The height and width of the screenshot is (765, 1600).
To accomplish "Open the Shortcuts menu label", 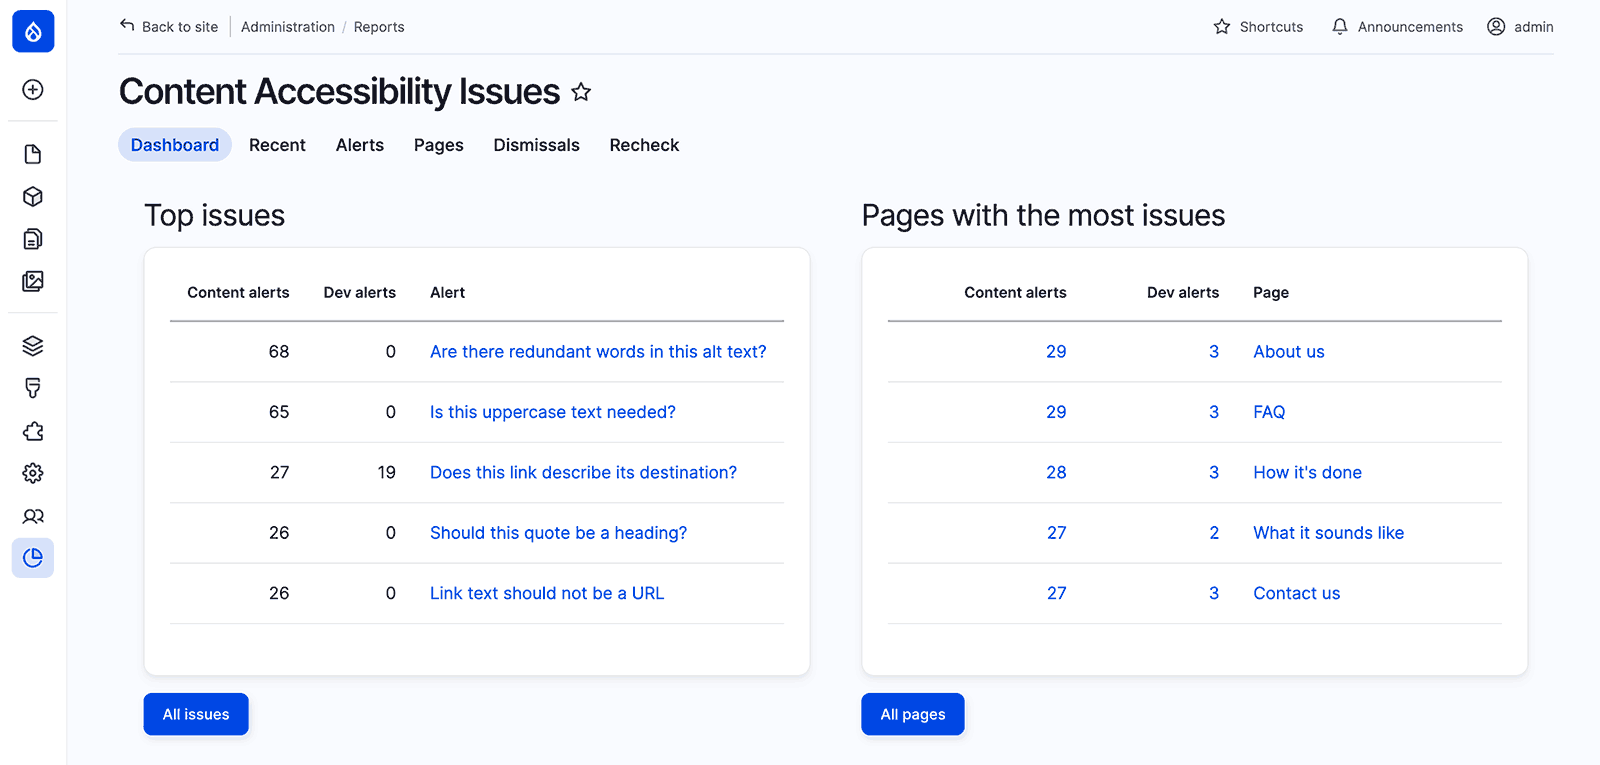I will 1271,27.
